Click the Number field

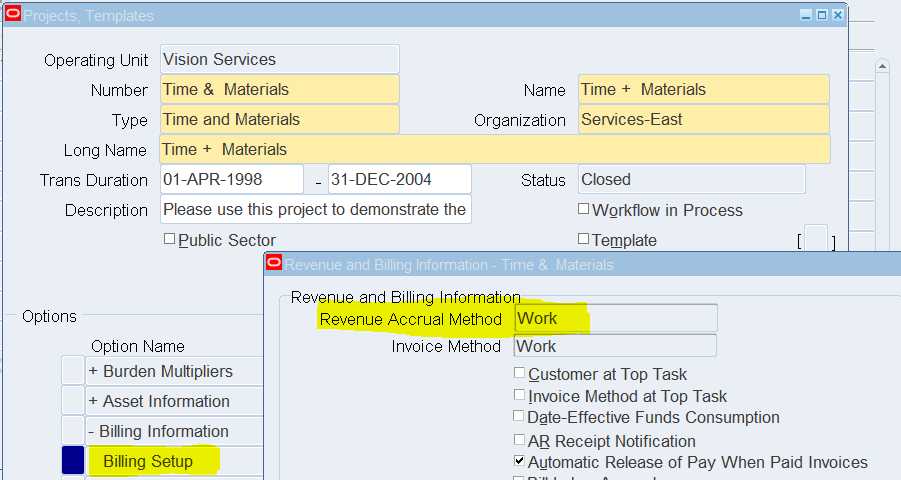280,89
